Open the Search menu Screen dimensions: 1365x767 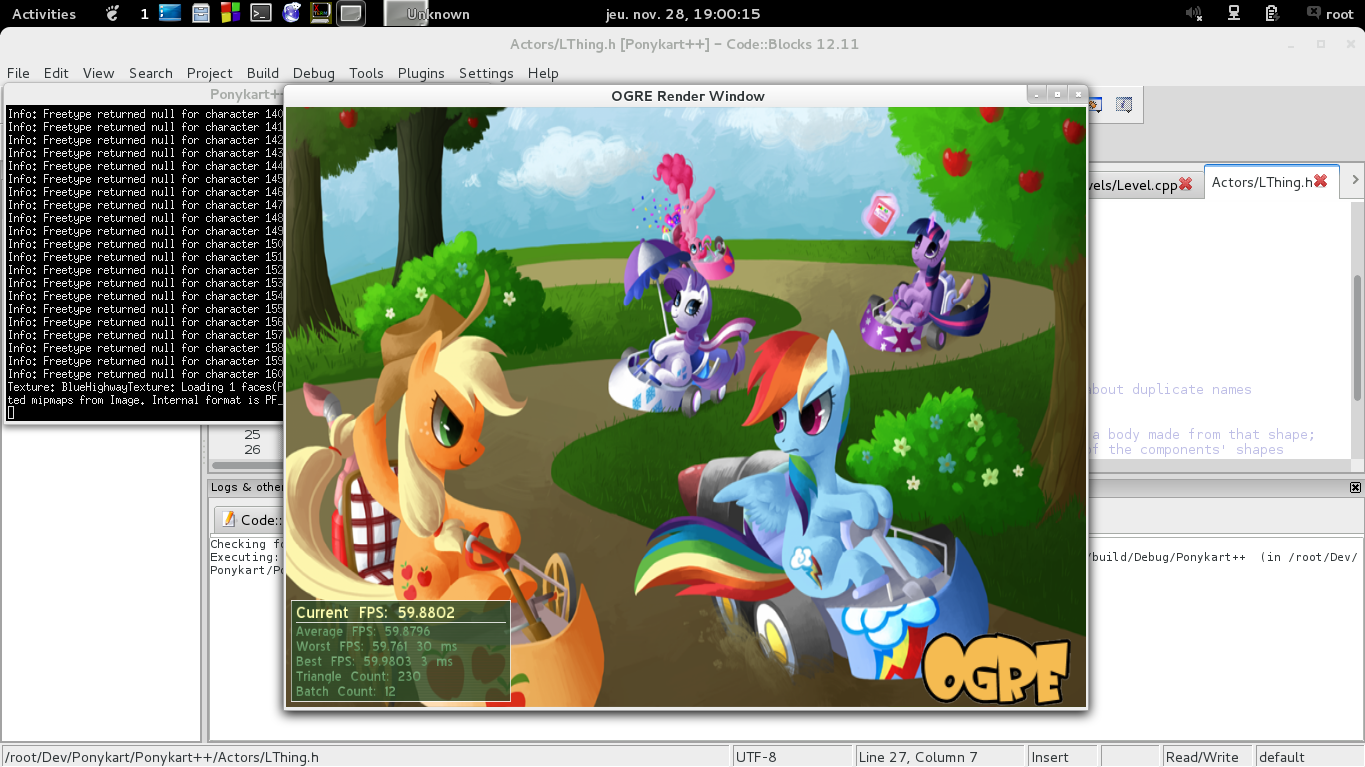(150, 73)
